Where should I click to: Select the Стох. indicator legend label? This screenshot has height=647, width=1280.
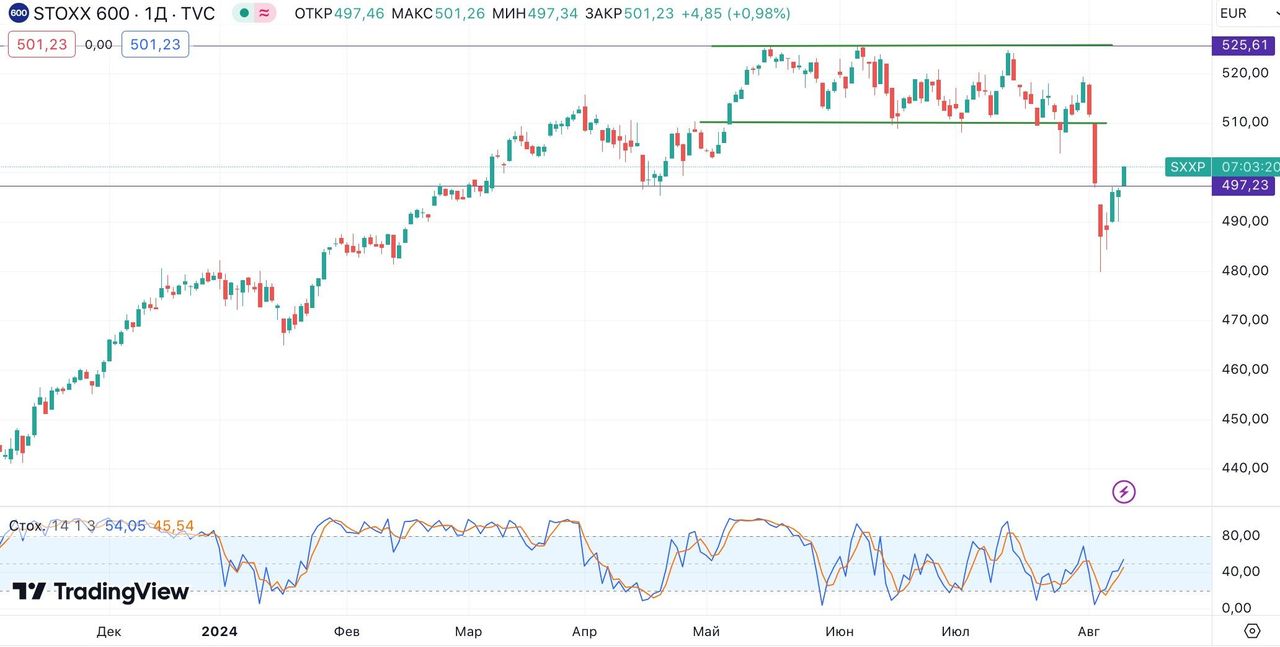tap(26, 526)
